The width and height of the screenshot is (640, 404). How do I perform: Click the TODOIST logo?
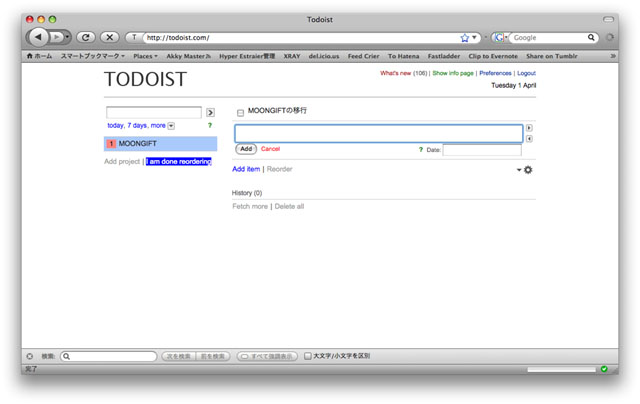click(x=145, y=79)
